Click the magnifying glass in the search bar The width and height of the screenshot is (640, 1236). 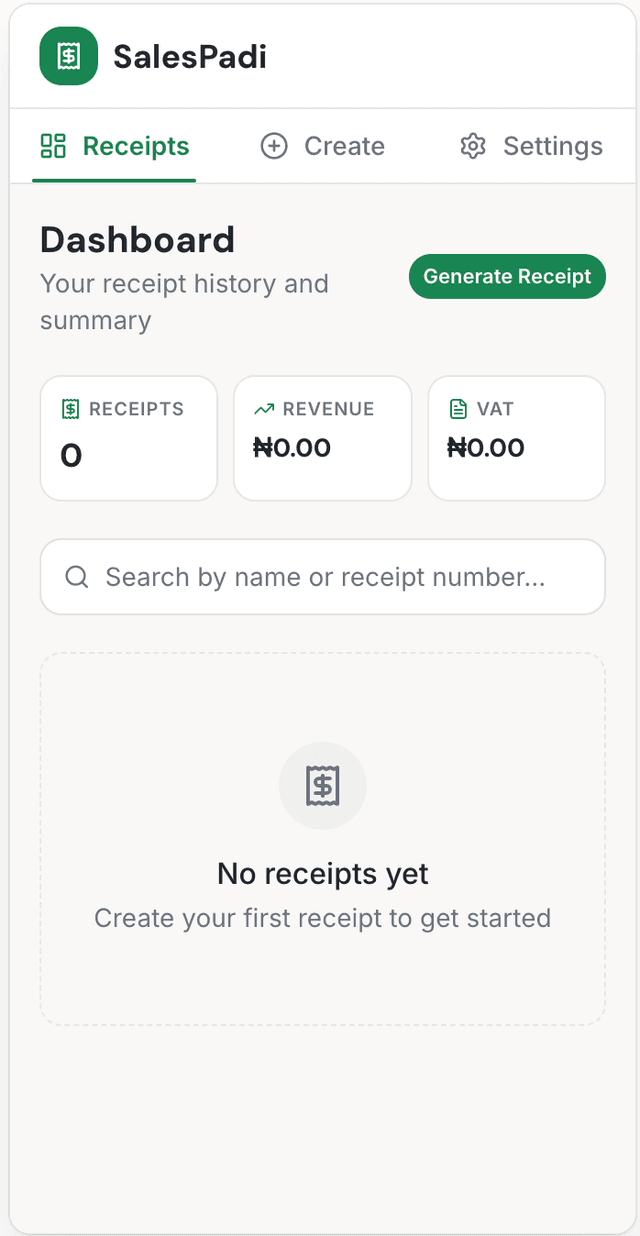coord(77,577)
